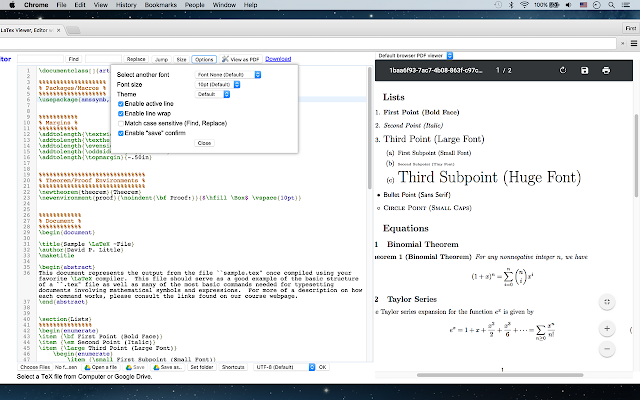Viewport: 640px width, 400px height.
Task: Click the Shortcuts button
Action: point(233,367)
